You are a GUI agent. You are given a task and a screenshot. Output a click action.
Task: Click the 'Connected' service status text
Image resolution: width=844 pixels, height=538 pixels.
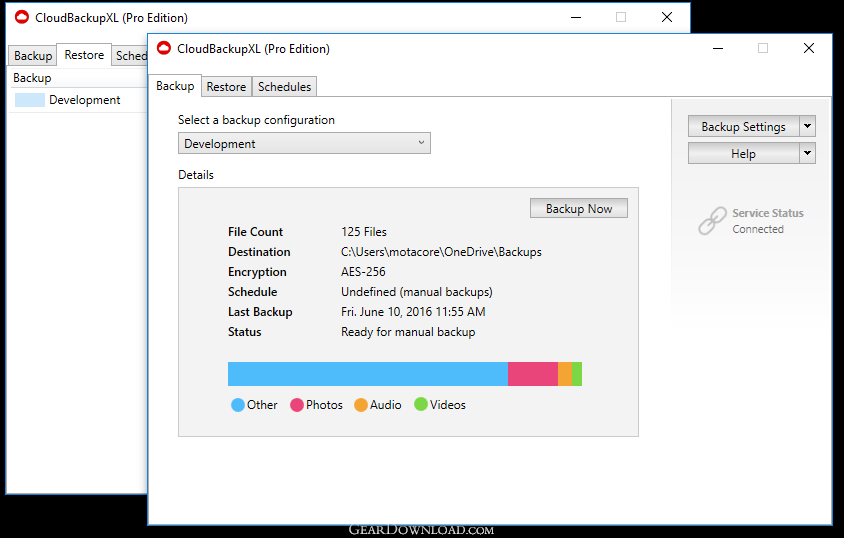coord(758,229)
